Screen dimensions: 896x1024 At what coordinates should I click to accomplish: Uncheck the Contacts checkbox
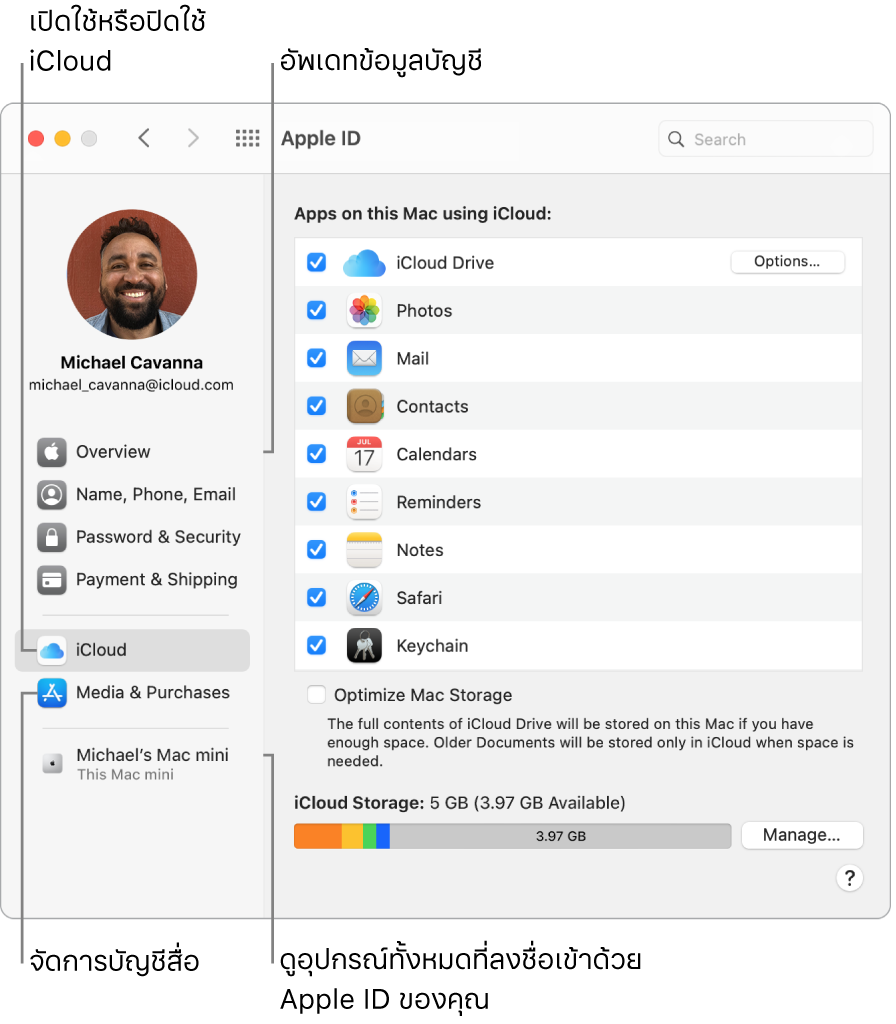(x=317, y=406)
